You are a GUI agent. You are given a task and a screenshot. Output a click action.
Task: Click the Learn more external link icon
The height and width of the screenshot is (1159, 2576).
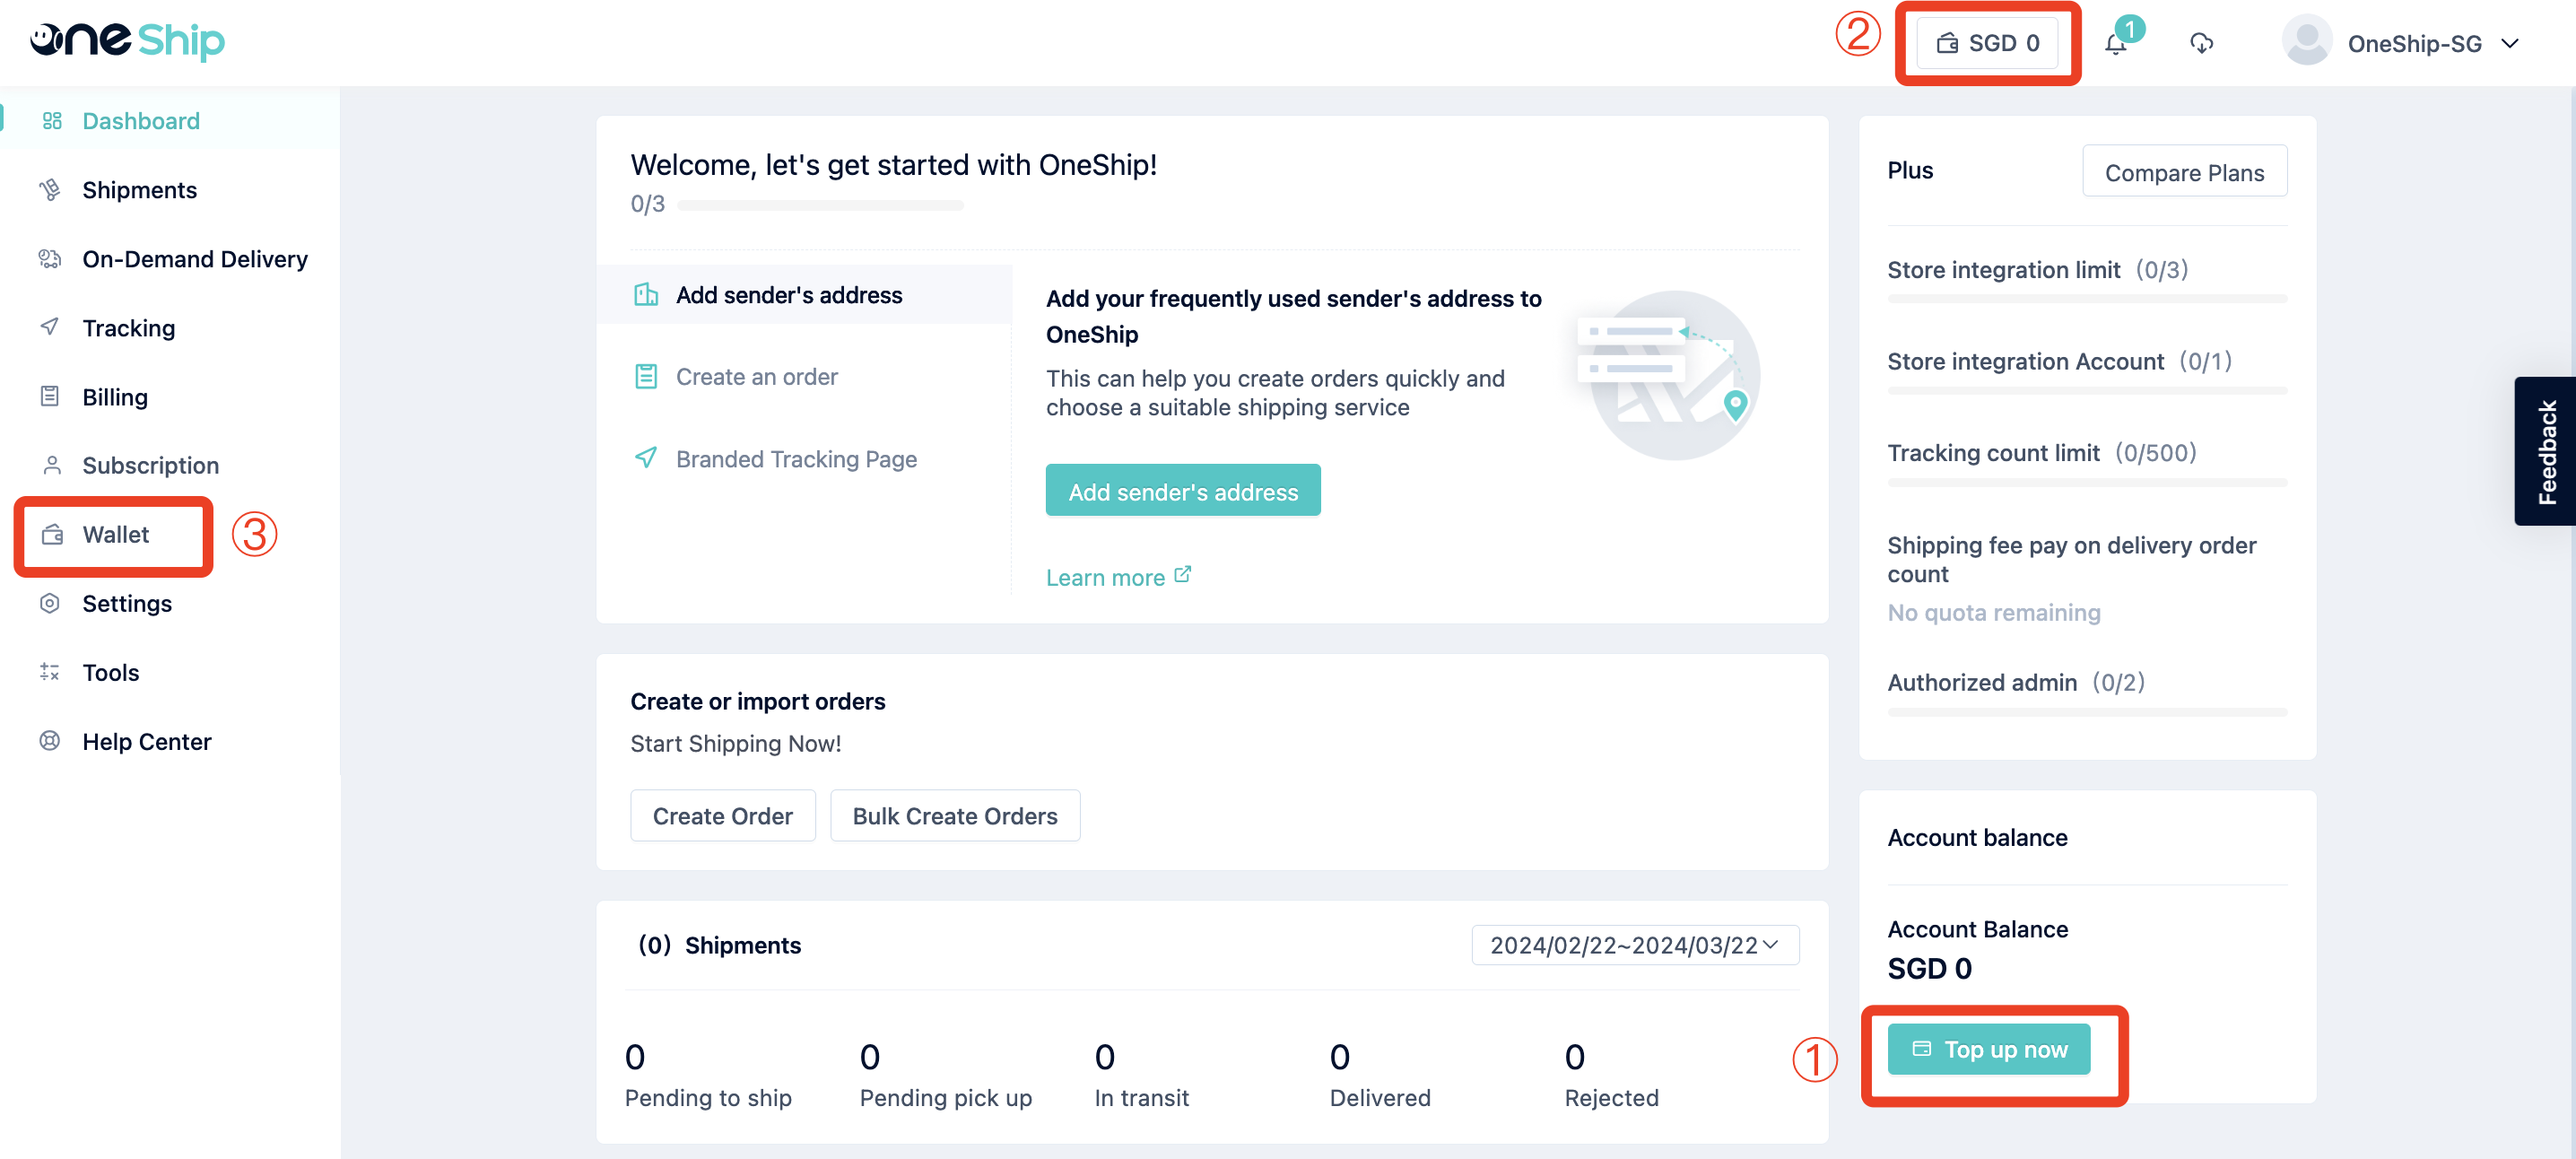1183,575
